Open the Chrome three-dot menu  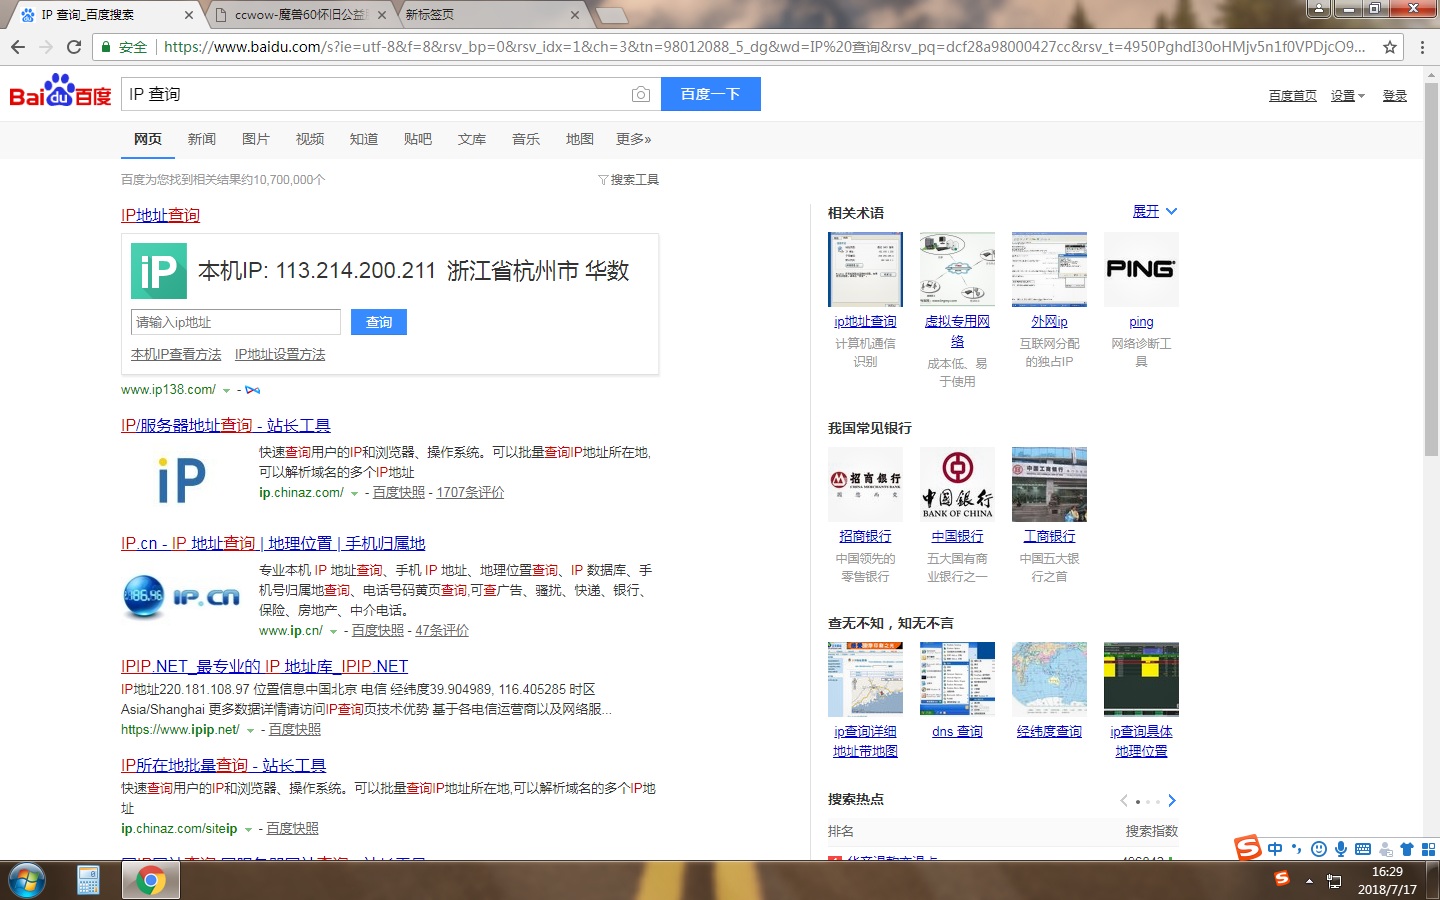coord(1422,47)
